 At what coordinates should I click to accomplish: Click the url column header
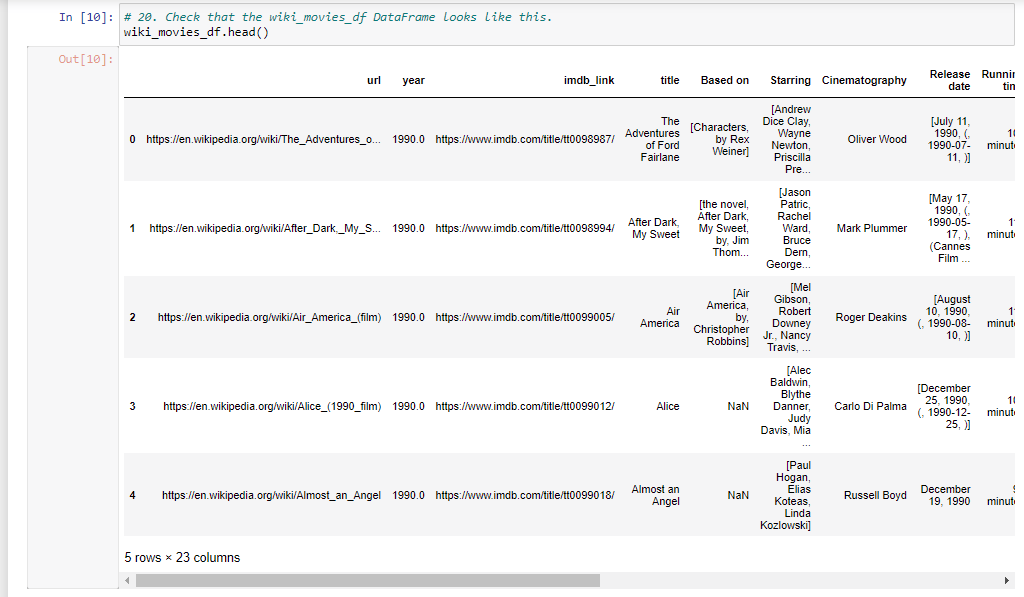pyautogui.click(x=373, y=80)
